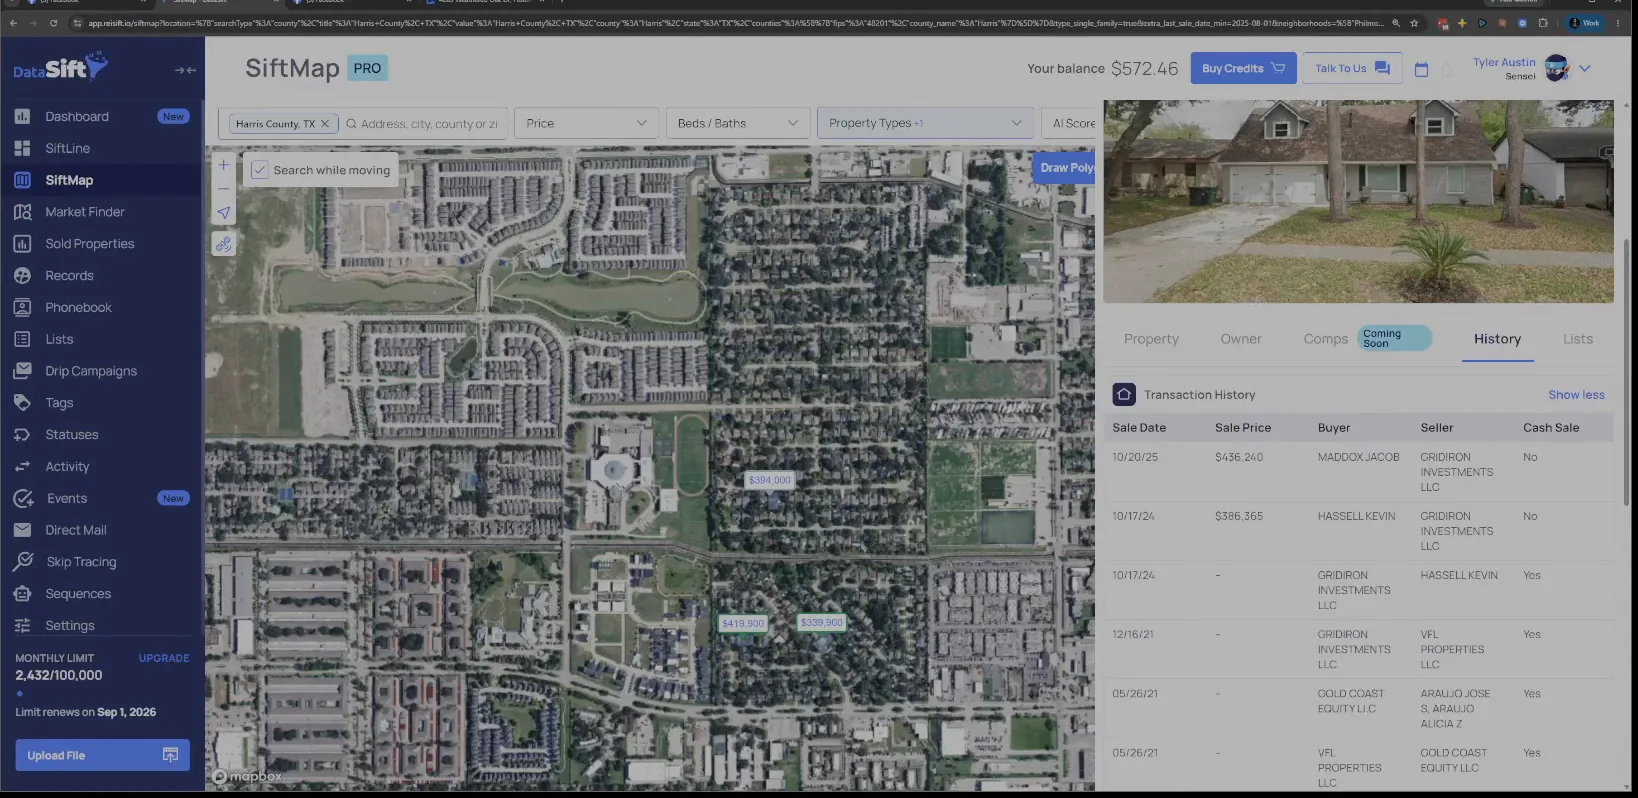Viewport: 1638px width, 798px height.
Task: Click the Drip Campaigns envelope icon
Action: click(23, 371)
